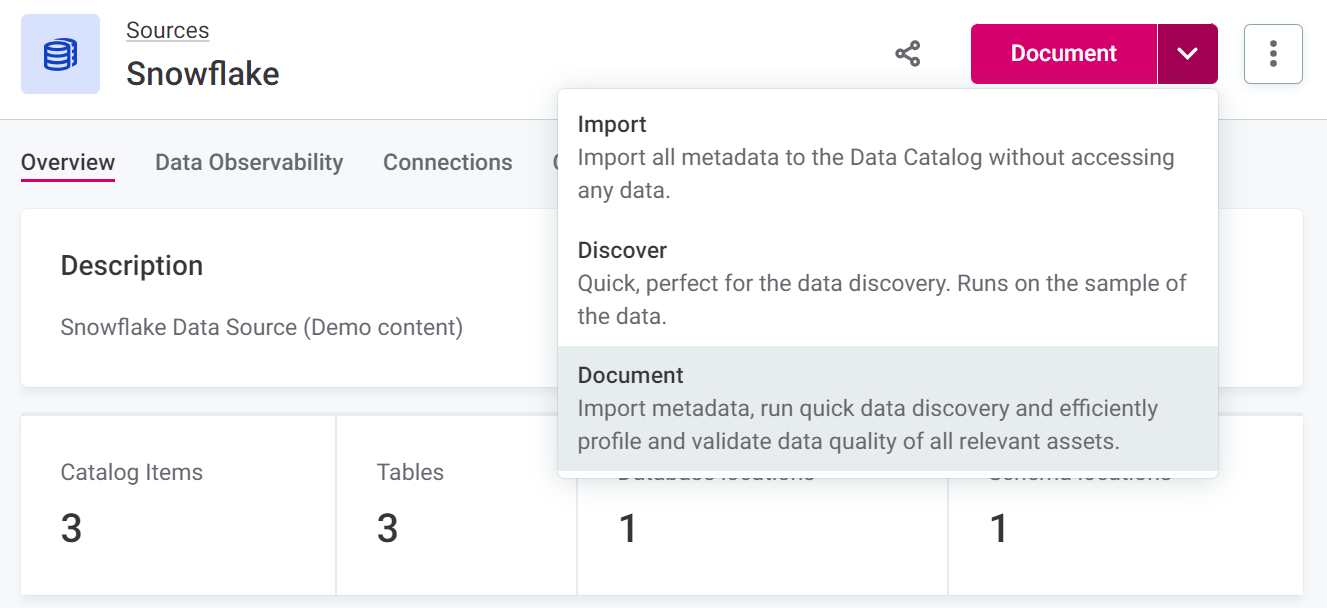The height and width of the screenshot is (608, 1327).
Task: Click the Catalog Items statistic card
Action: pyautogui.click(x=178, y=505)
